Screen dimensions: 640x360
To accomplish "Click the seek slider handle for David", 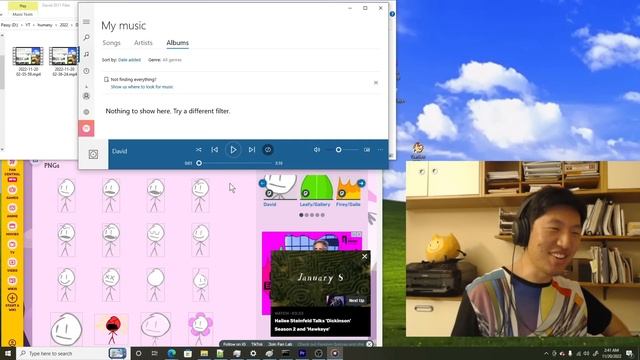I will point(199,163).
